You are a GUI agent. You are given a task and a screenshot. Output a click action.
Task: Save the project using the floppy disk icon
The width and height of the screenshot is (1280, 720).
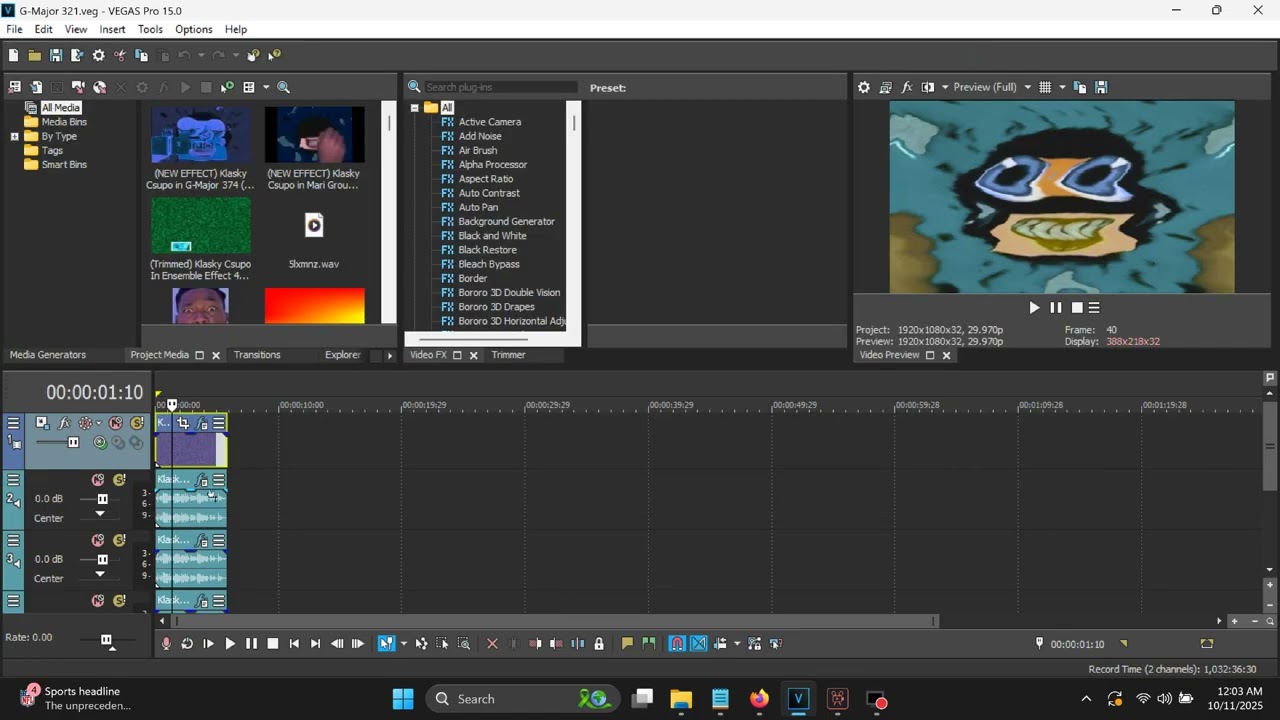56,56
